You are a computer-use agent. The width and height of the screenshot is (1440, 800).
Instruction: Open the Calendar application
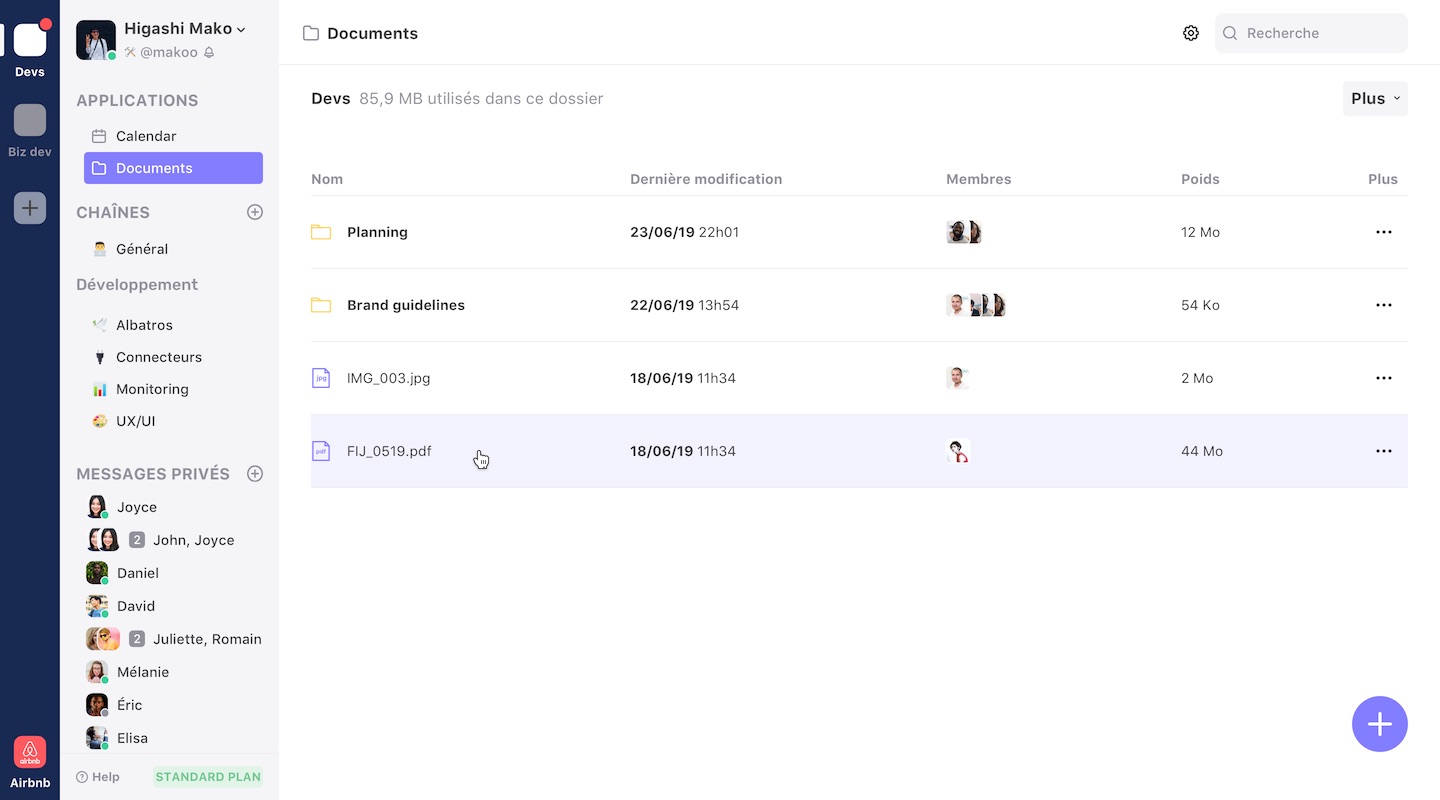(x=146, y=136)
